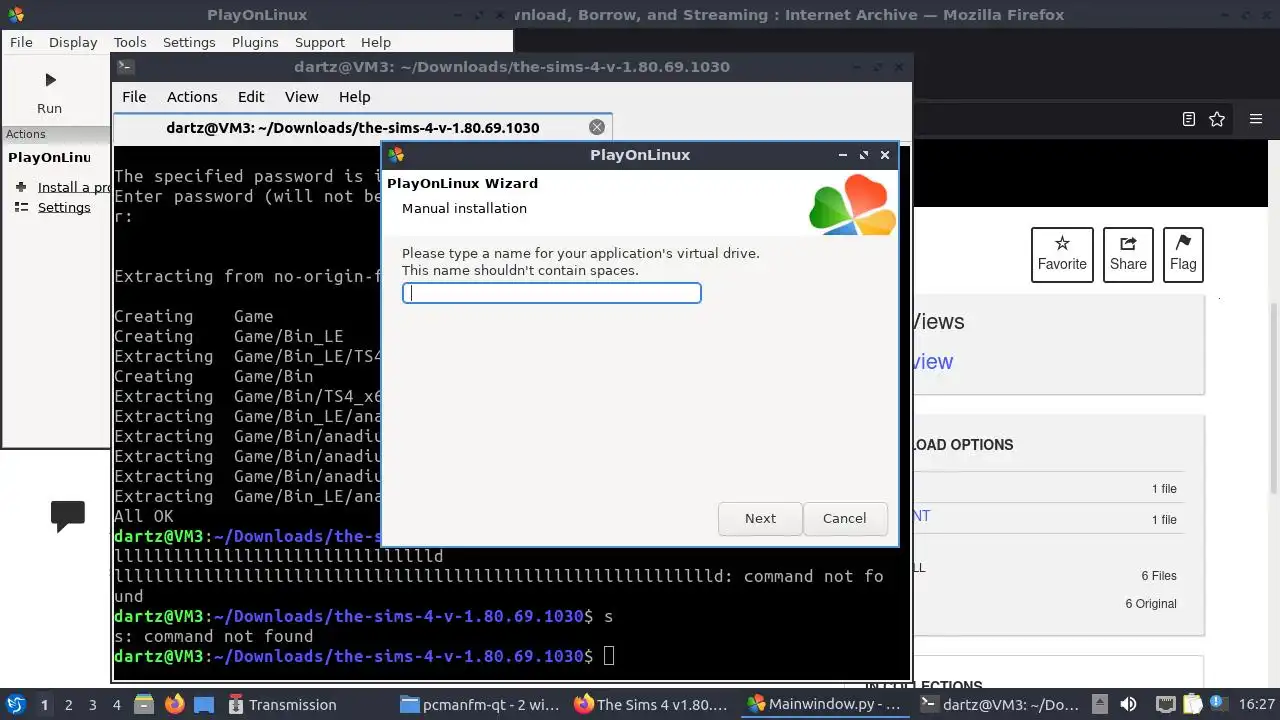Image resolution: width=1280 pixels, height=720 pixels.
Task: Open the Help menu in PlayOnLinux menubar
Action: click(376, 42)
